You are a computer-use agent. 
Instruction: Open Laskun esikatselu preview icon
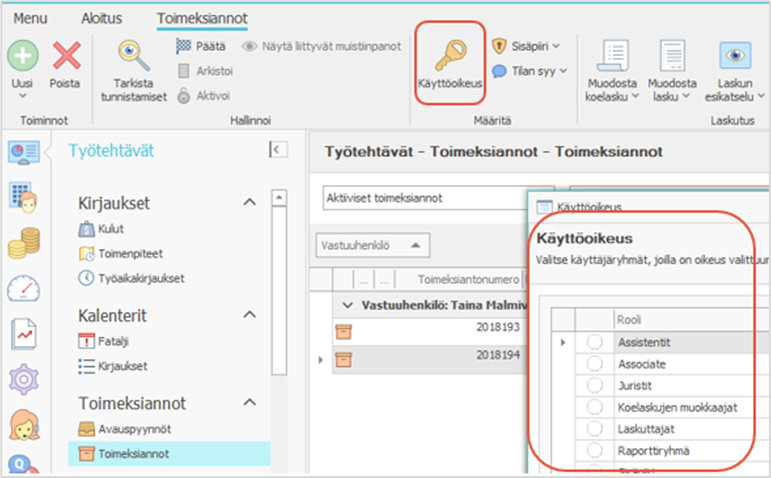(x=735, y=54)
